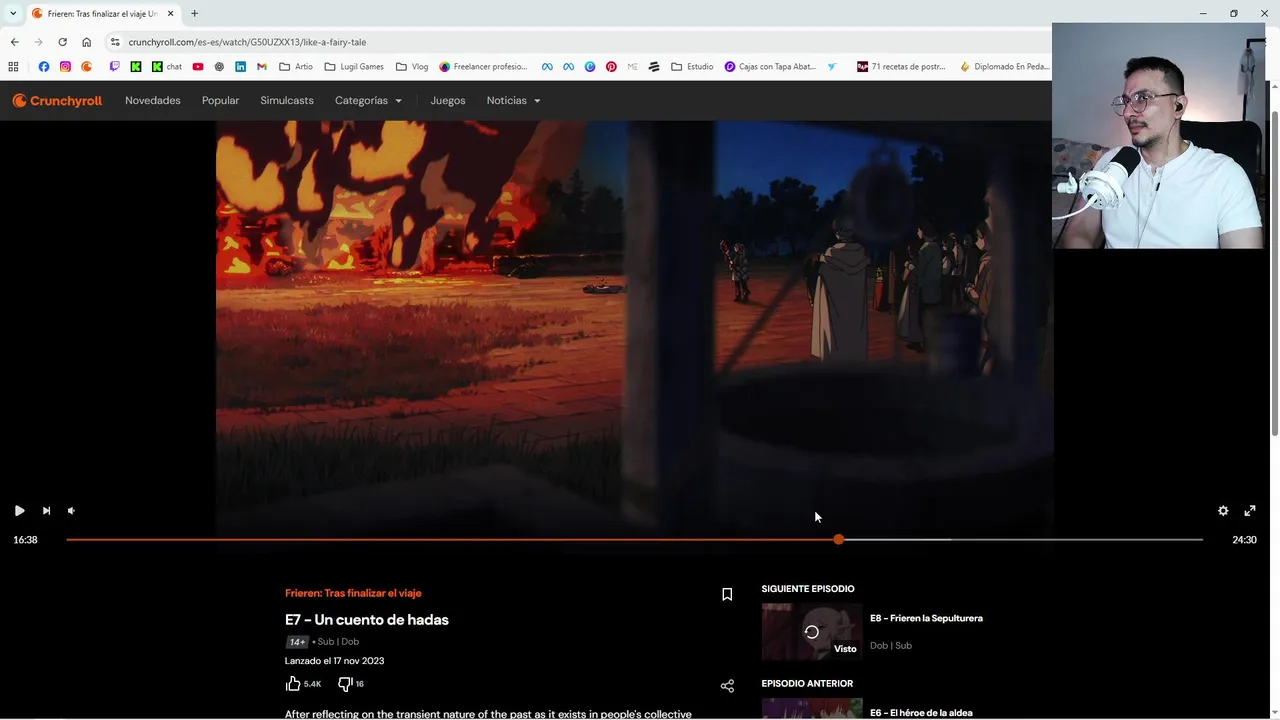Go to Simulcasts page
Image resolution: width=1280 pixels, height=720 pixels.
tap(287, 100)
